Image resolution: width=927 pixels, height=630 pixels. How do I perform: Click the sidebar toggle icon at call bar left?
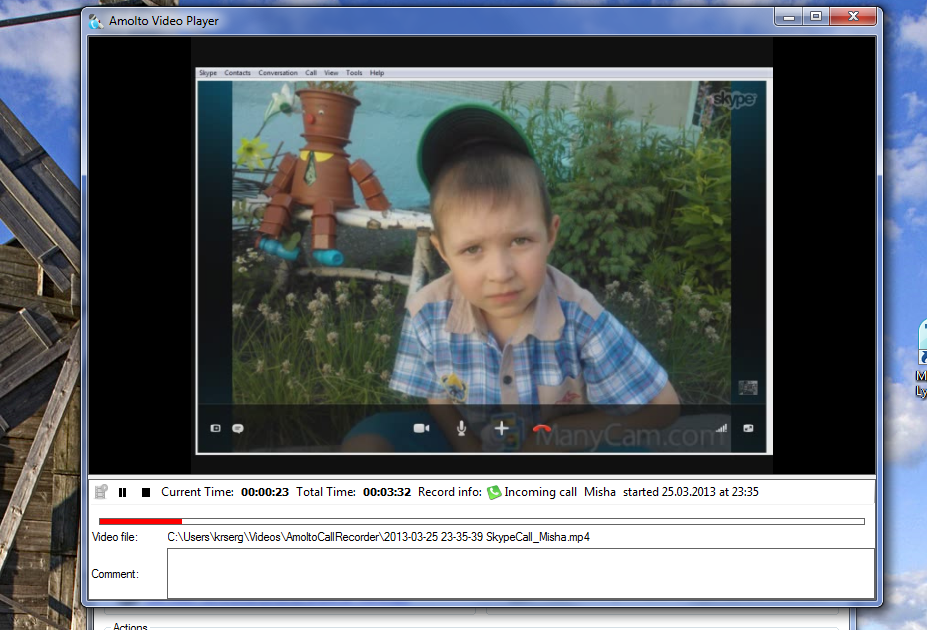214,428
